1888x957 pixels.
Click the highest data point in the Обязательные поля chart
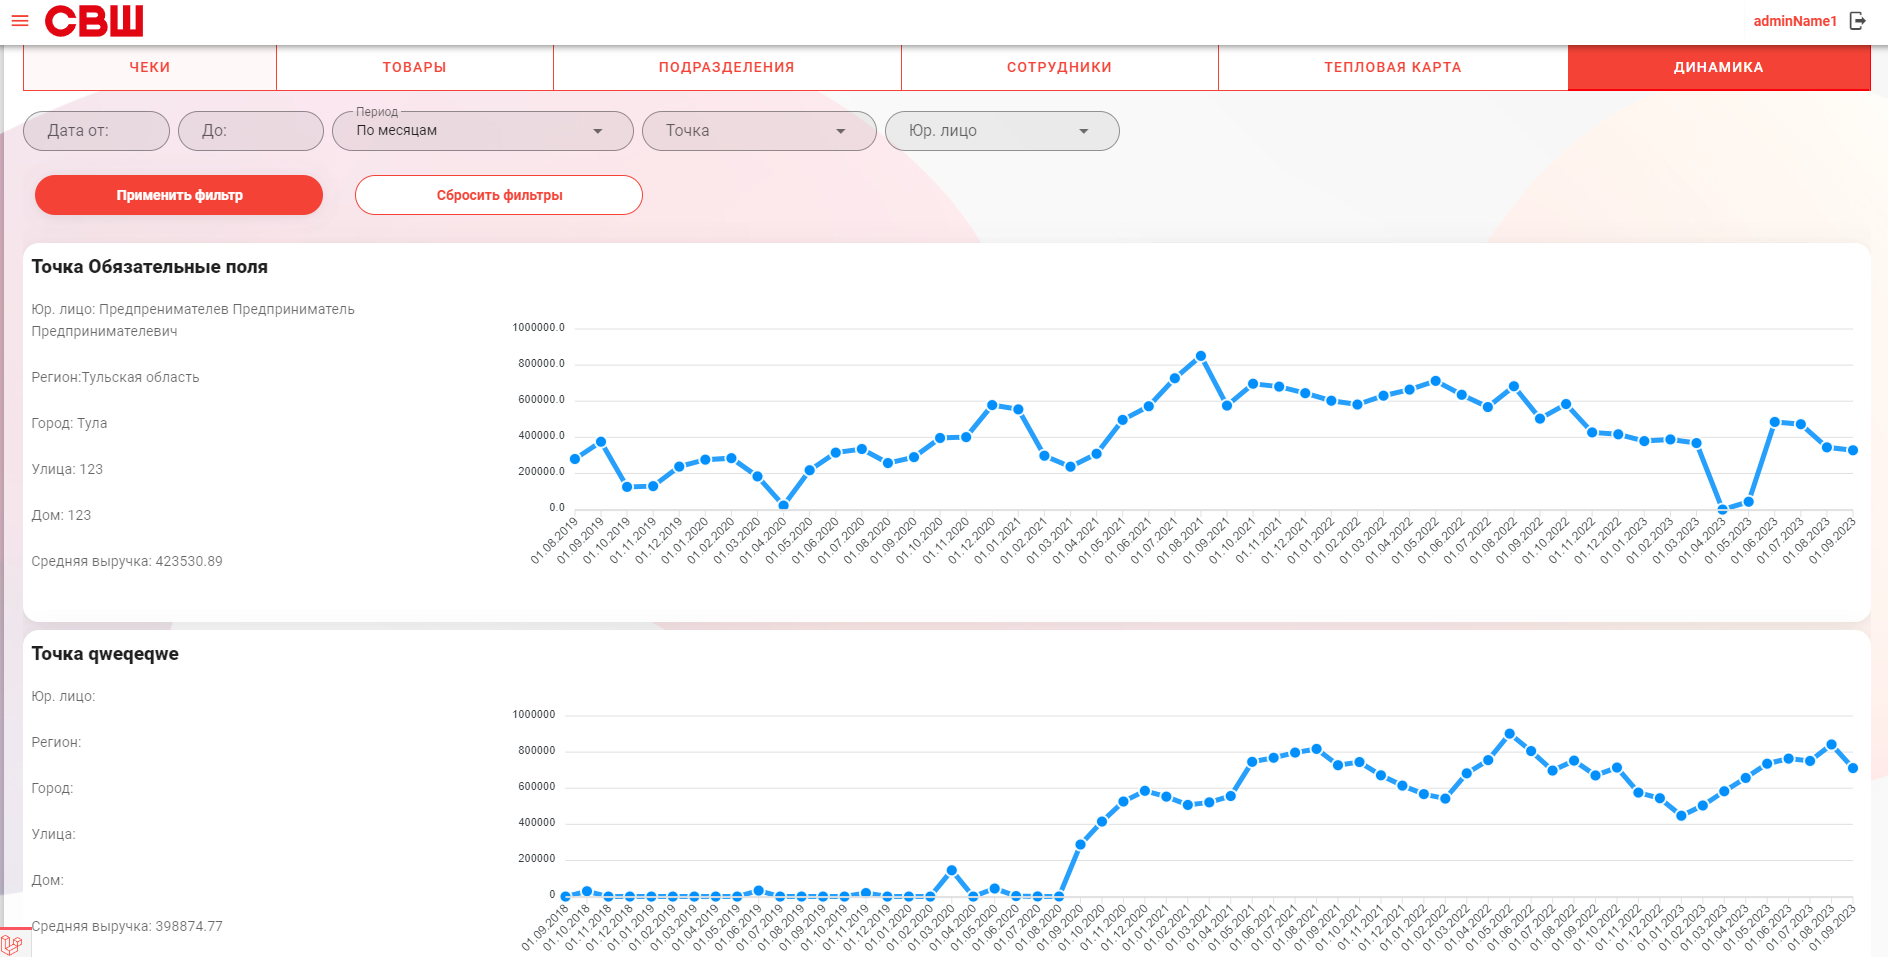[1201, 356]
